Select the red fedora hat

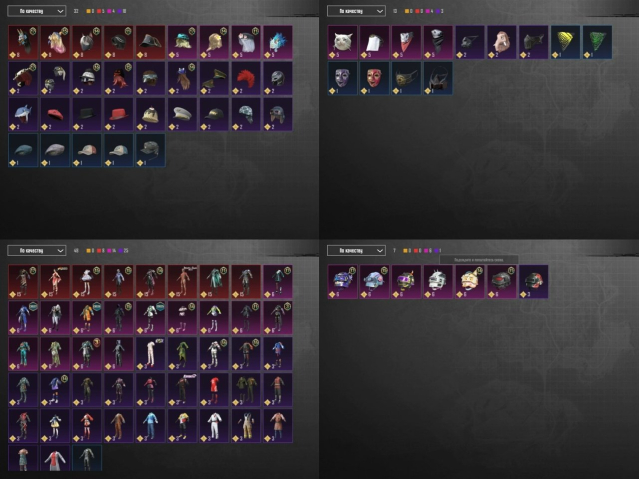pyautogui.click(x=119, y=114)
